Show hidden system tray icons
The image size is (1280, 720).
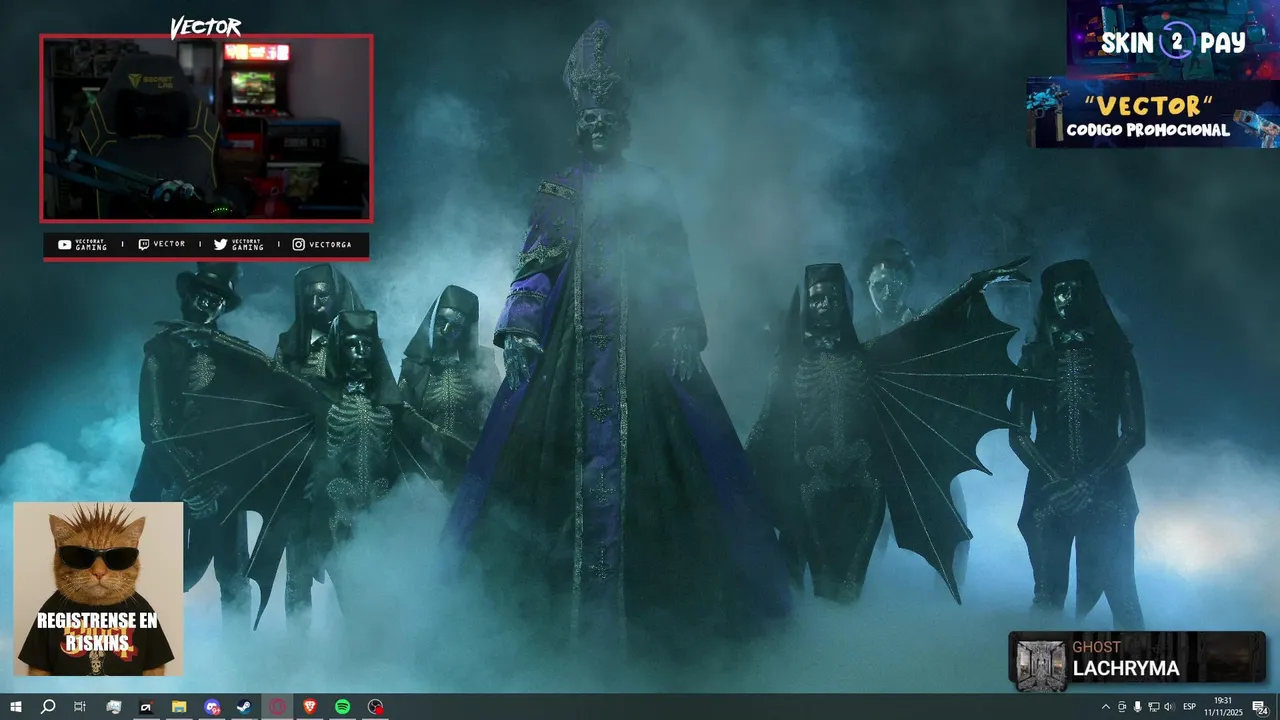click(x=1105, y=707)
